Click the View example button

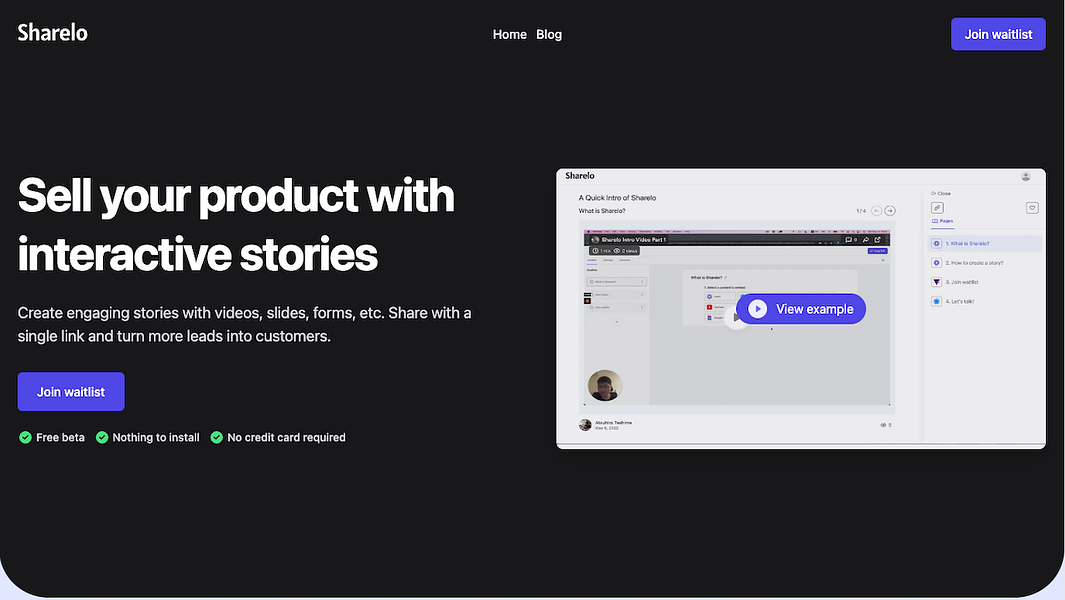[801, 309]
